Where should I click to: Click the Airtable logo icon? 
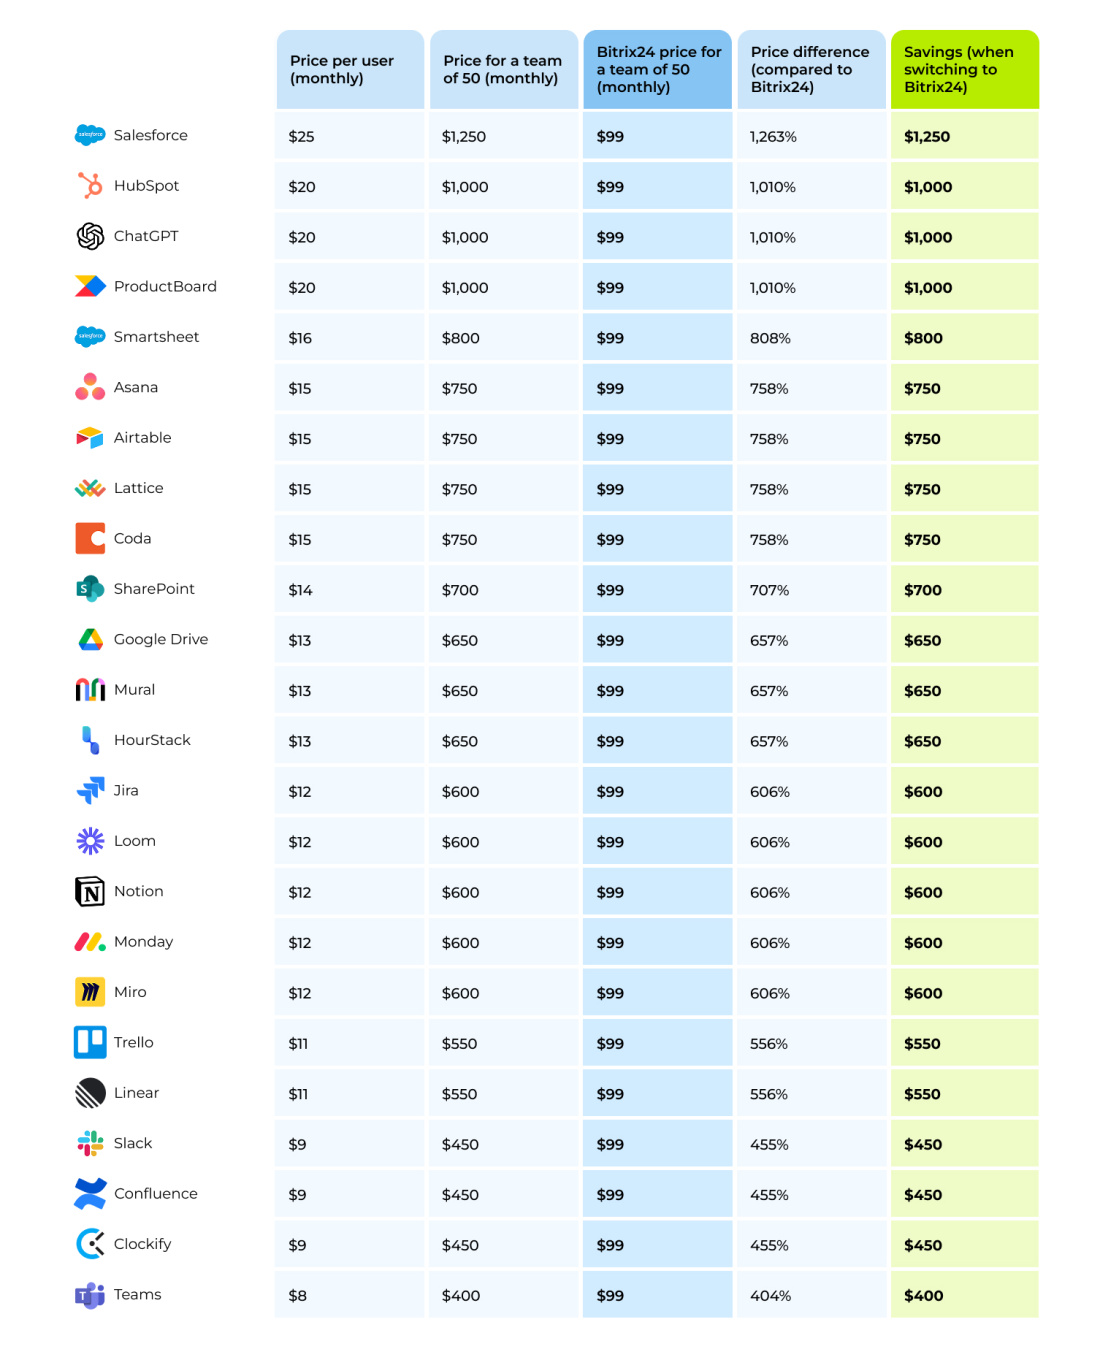90,437
